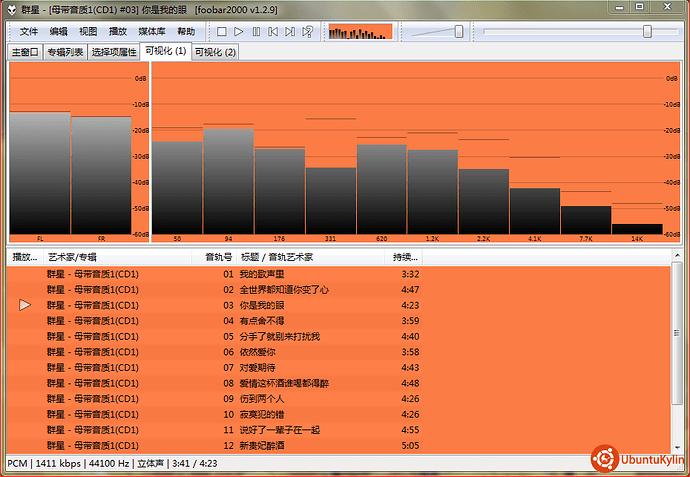Click the FR channel level bar
Viewport: 690px width, 477px height.
click(101, 175)
